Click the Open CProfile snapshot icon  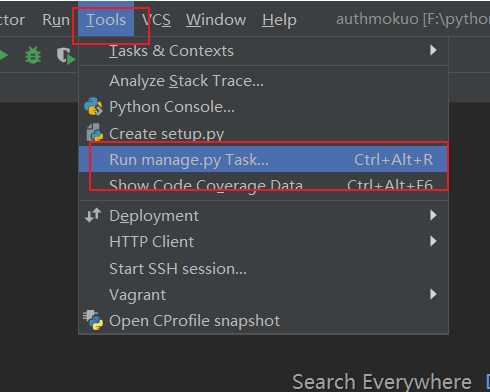point(93,320)
